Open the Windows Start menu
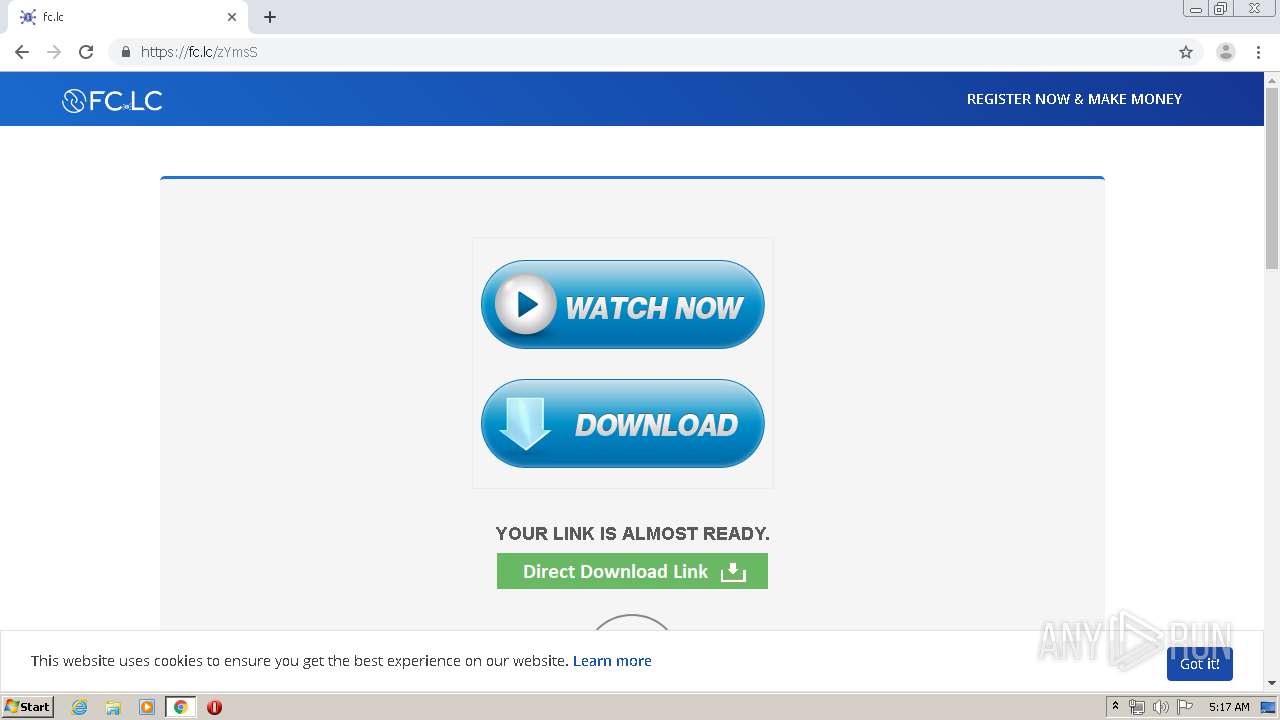 pos(28,707)
